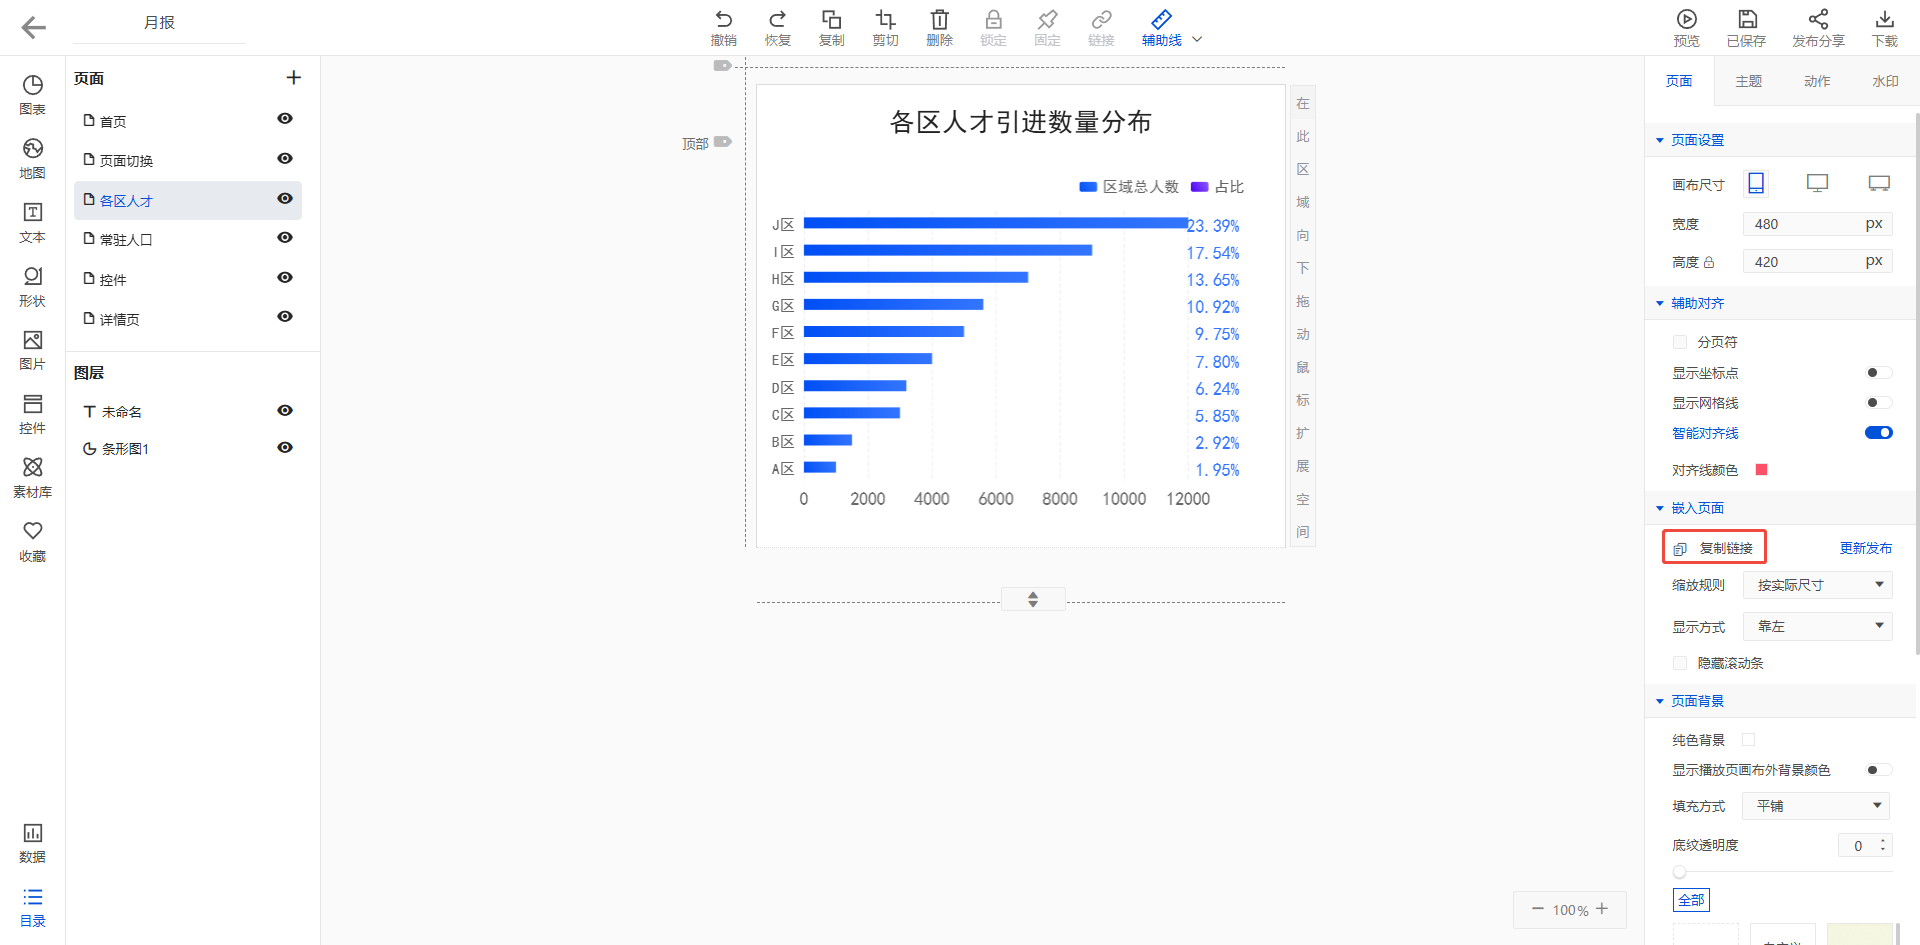The height and width of the screenshot is (945, 1920).
Task: Open the 素材库 asset library
Action: [32, 477]
